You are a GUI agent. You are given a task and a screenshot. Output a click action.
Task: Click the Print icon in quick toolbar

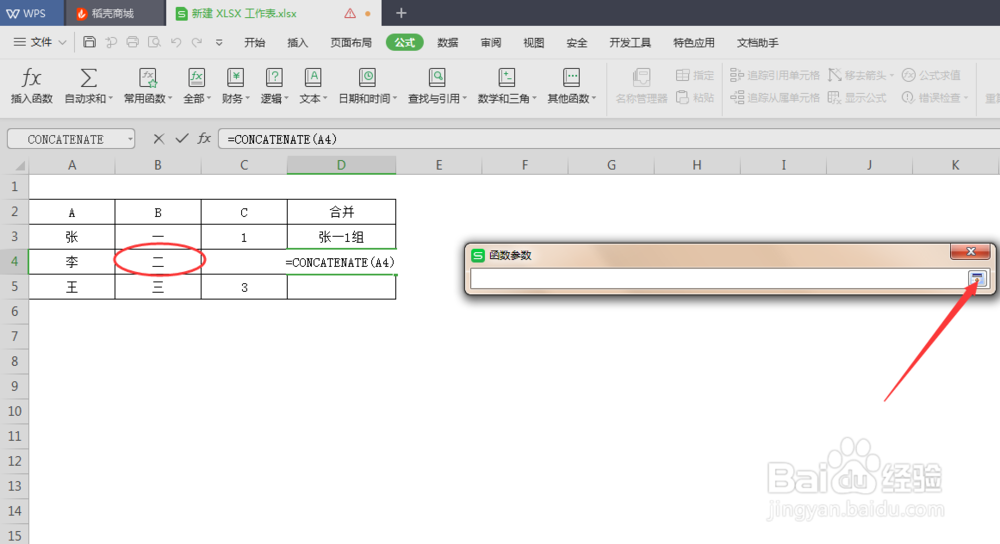(x=132, y=42)
